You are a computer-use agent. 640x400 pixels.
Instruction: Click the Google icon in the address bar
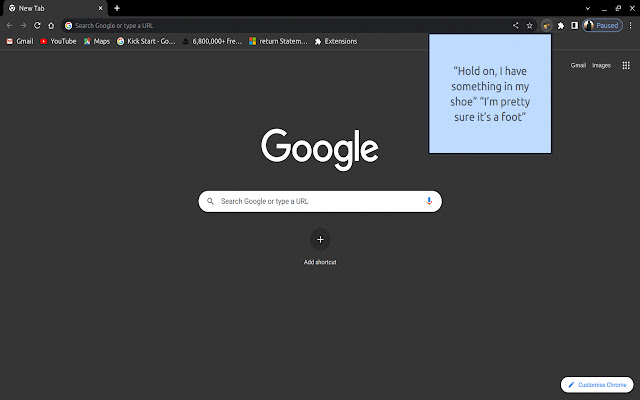point(69,25)
